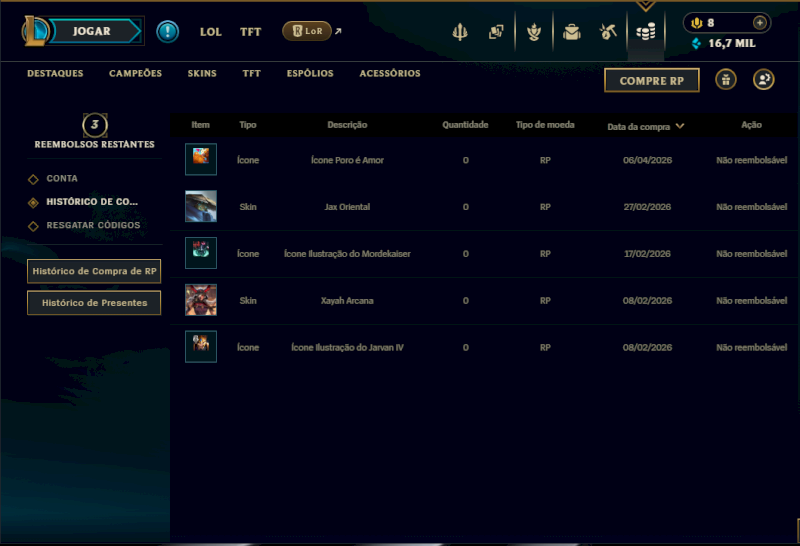The height and width of the screenshot is (546, 800).
Task: Open the Clash trophy icon
Action: (x=460, y=32)
